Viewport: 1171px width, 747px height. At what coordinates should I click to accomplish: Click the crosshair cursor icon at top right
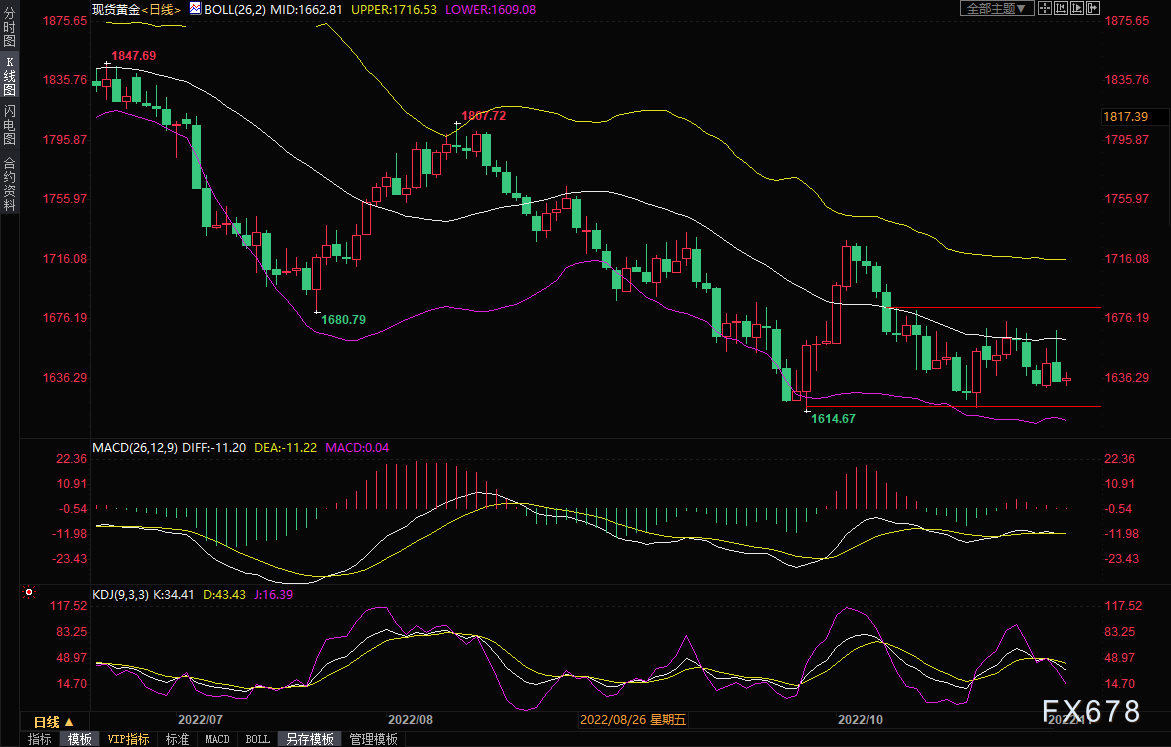point(1045,8)
